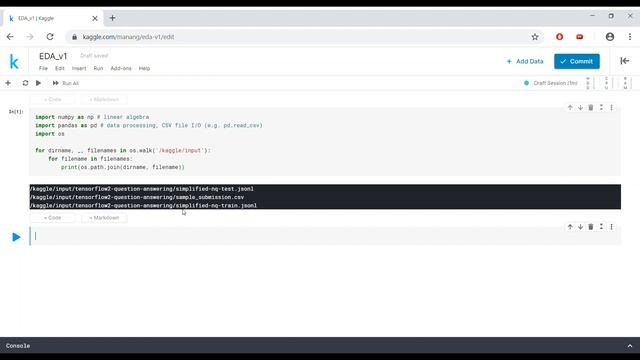Open the first cell's more options menu
Viewport: 640px width, 360px height.
pyautogui.click(x=611, y=108)
